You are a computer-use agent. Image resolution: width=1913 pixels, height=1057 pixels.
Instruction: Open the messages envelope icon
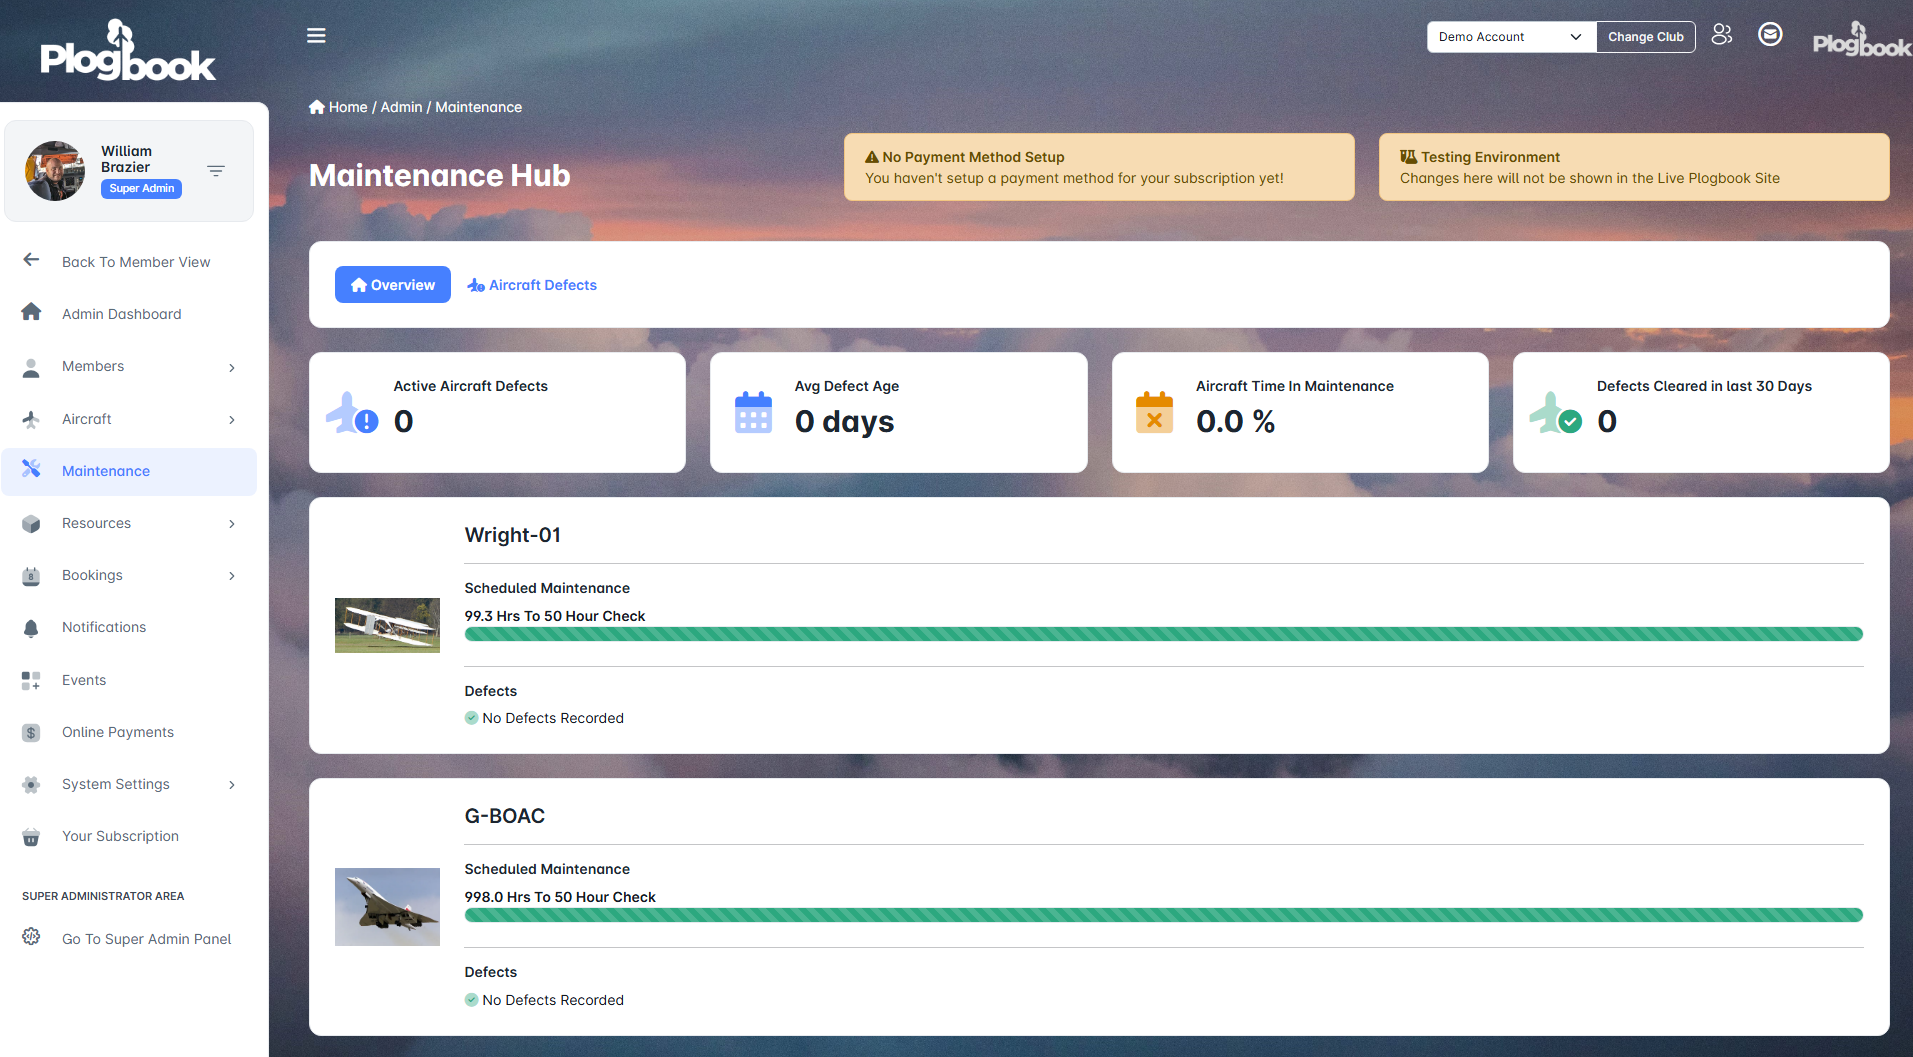1770,35
